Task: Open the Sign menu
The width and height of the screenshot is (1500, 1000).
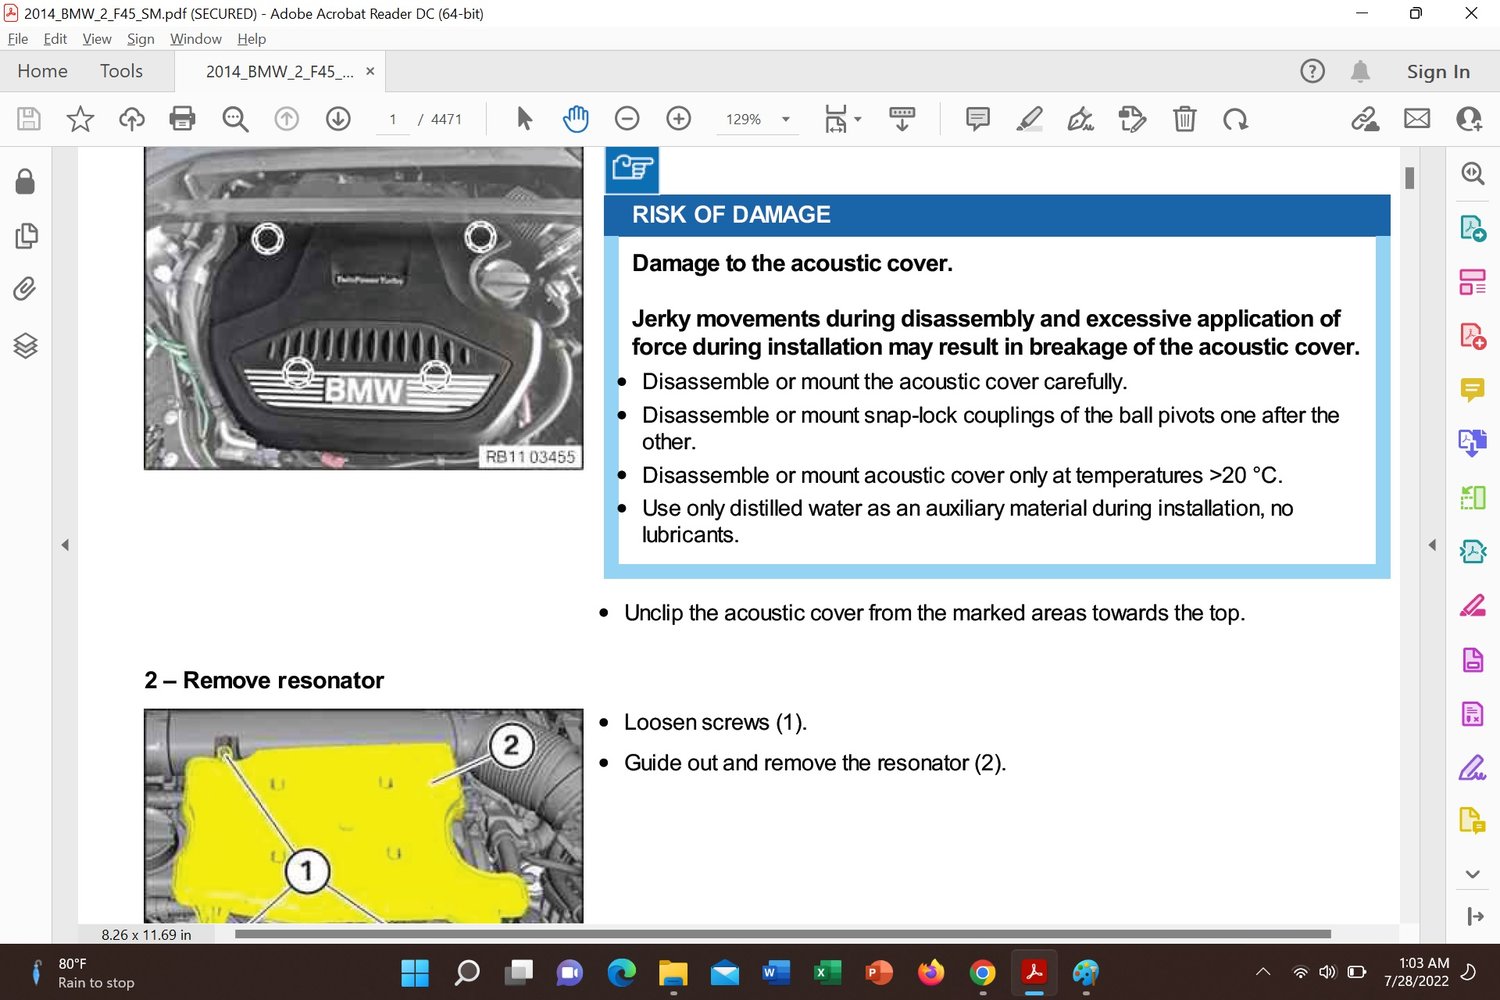Action: (x=141, y=39)
